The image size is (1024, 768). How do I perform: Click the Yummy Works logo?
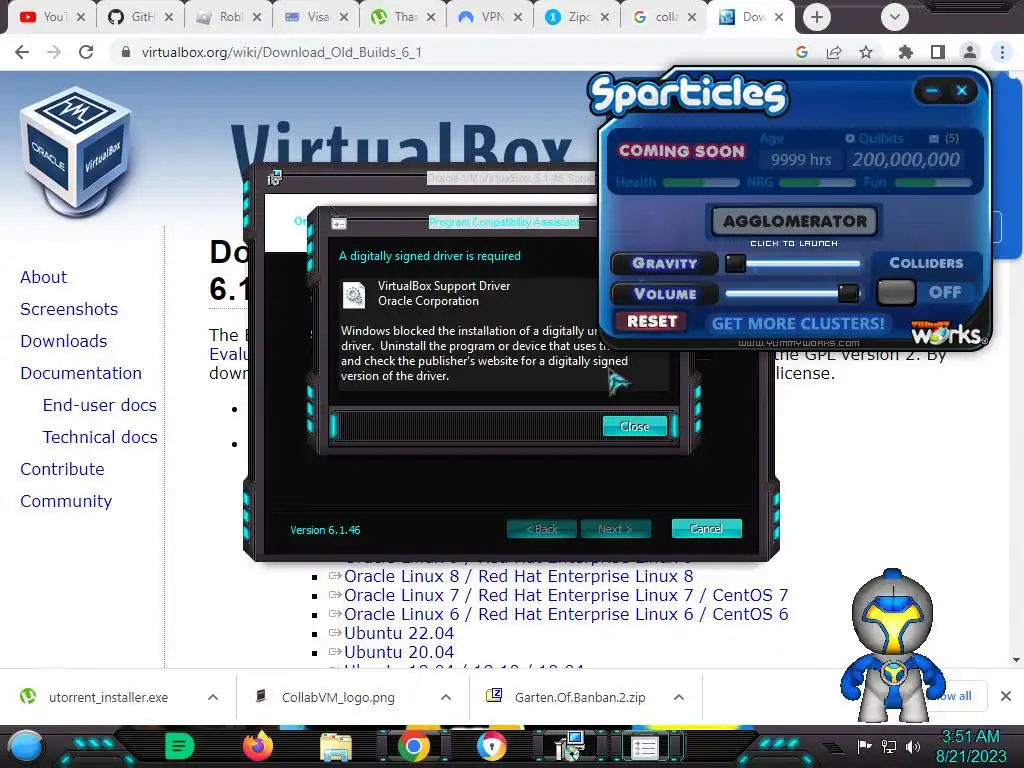click(948, 332)
